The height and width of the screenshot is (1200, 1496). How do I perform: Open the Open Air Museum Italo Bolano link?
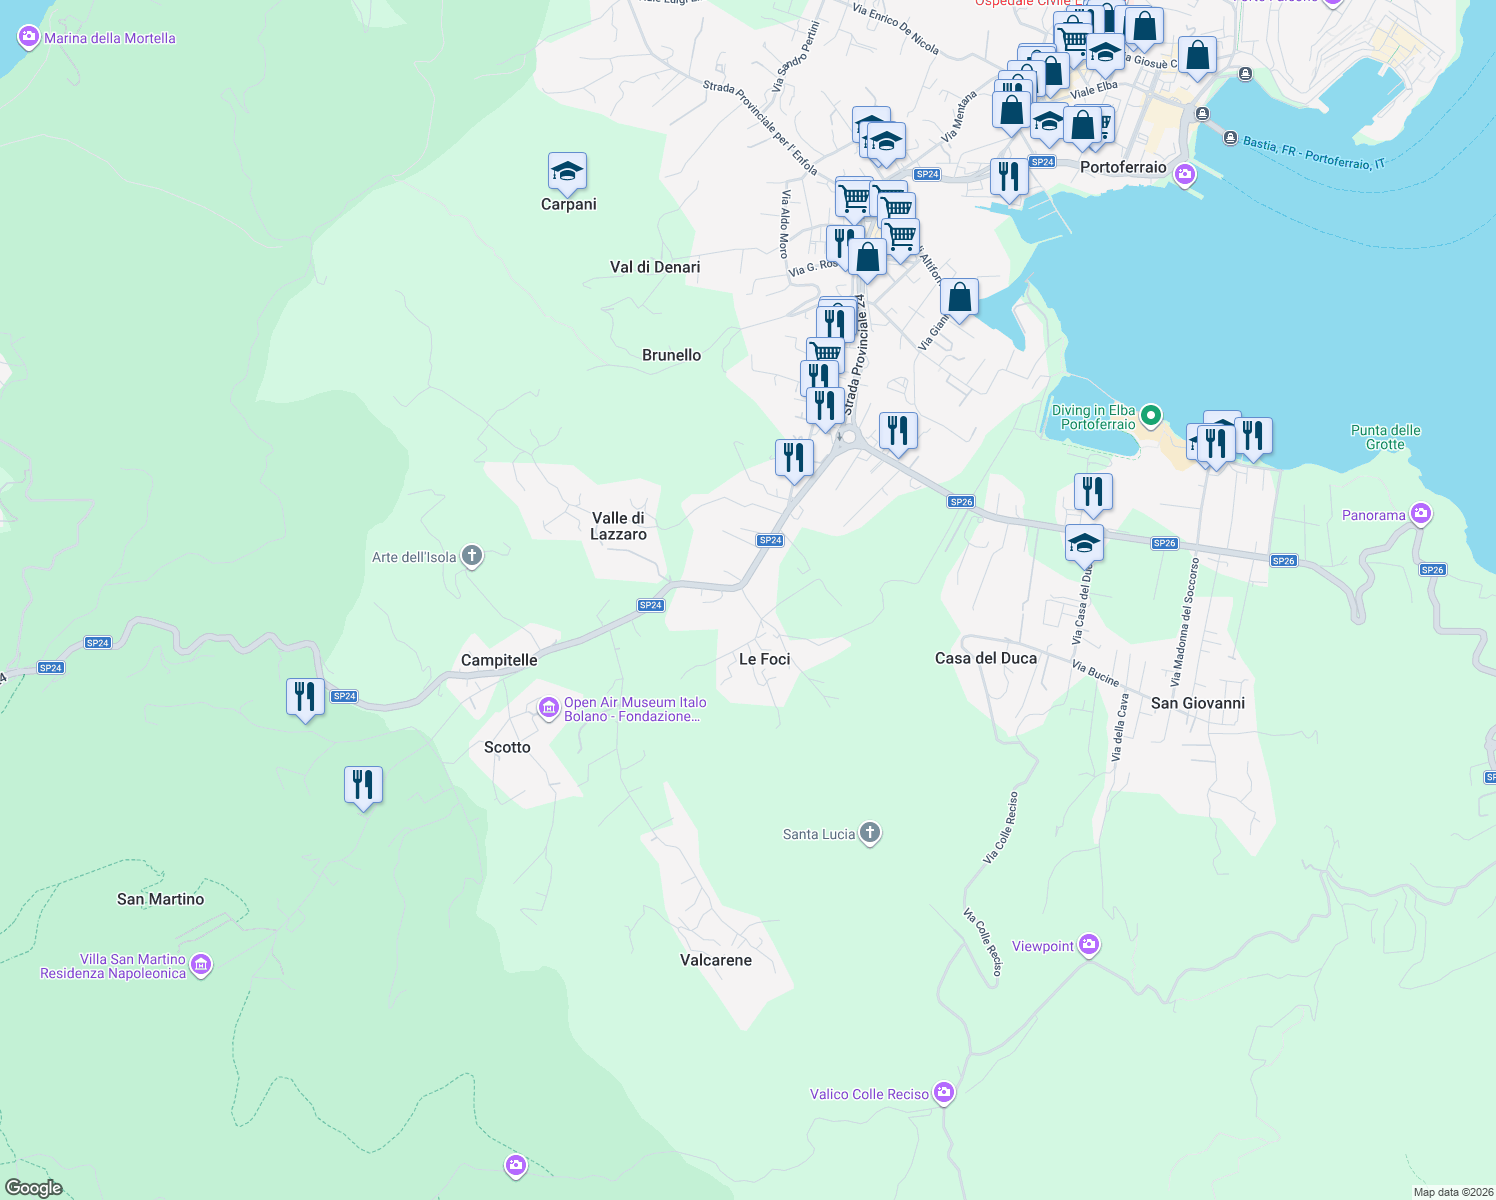634,710
